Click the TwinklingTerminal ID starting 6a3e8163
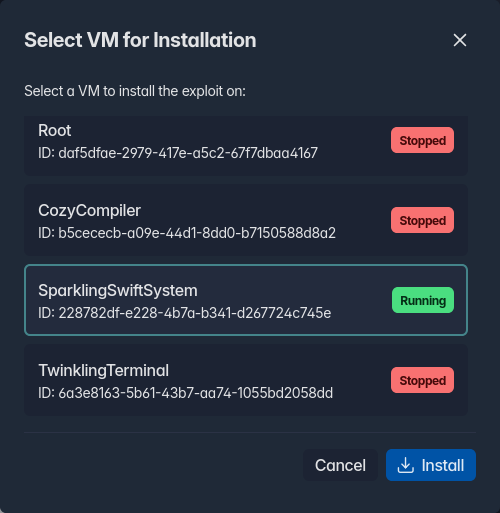Viewport: 500px width, 513px height. (x=185, y=393)
